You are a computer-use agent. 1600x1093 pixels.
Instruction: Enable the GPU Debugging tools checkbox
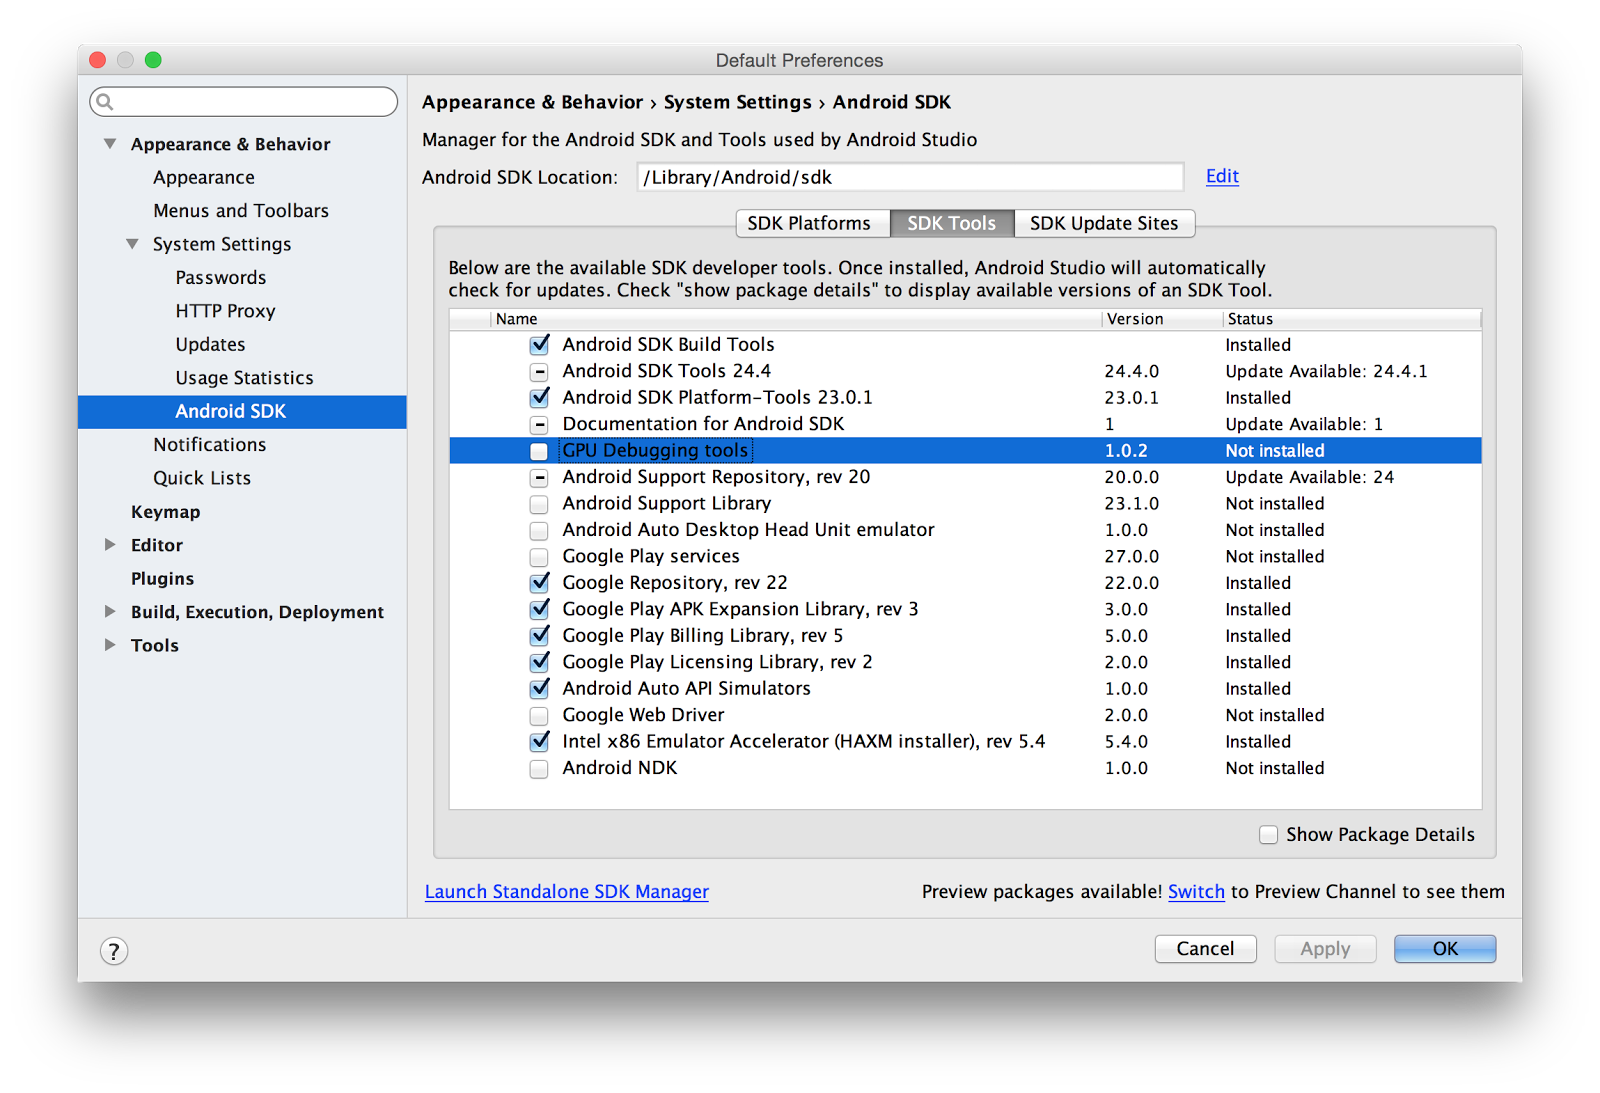click(x=539, y=450)
